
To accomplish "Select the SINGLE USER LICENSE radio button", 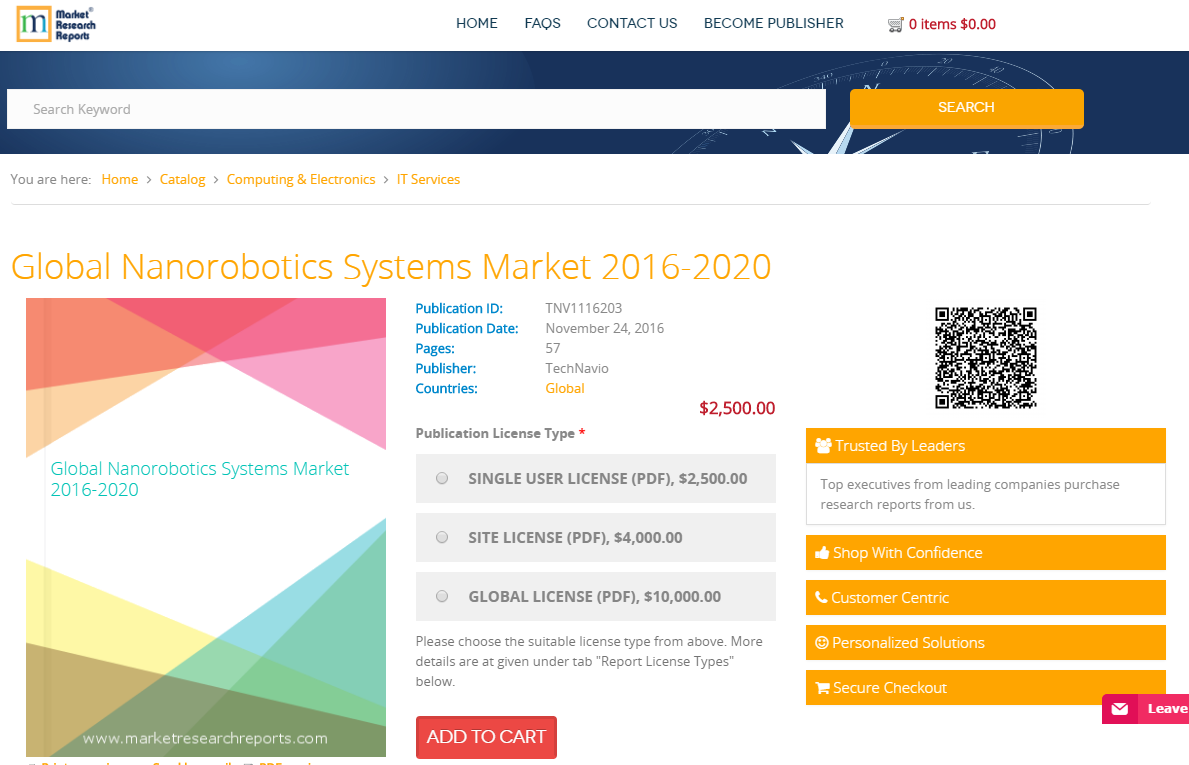I will click(441, 478).
